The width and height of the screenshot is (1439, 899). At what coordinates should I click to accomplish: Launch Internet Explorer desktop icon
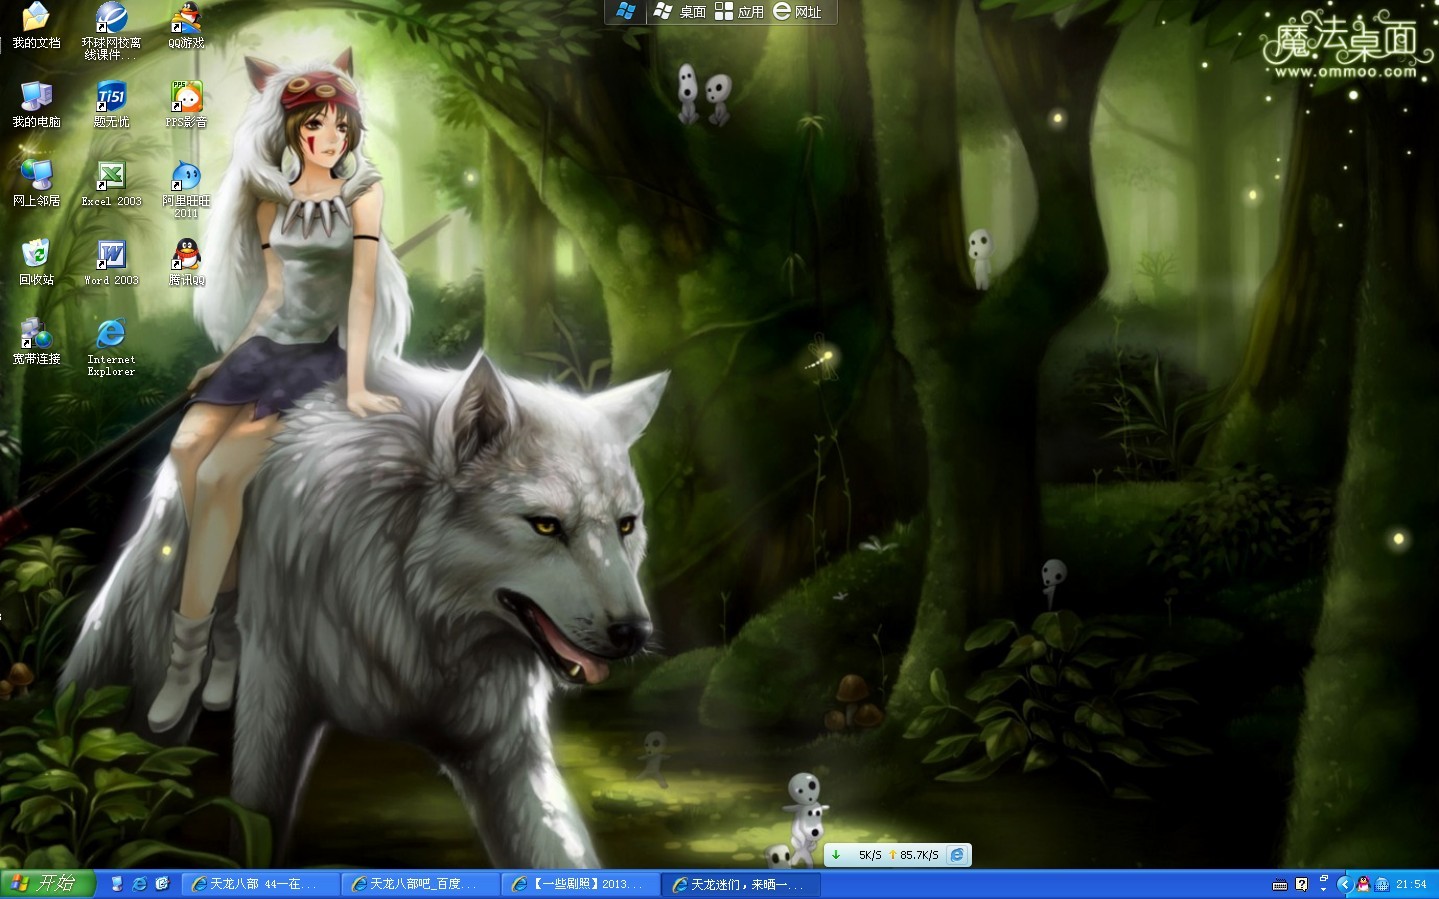coord(111,347)
